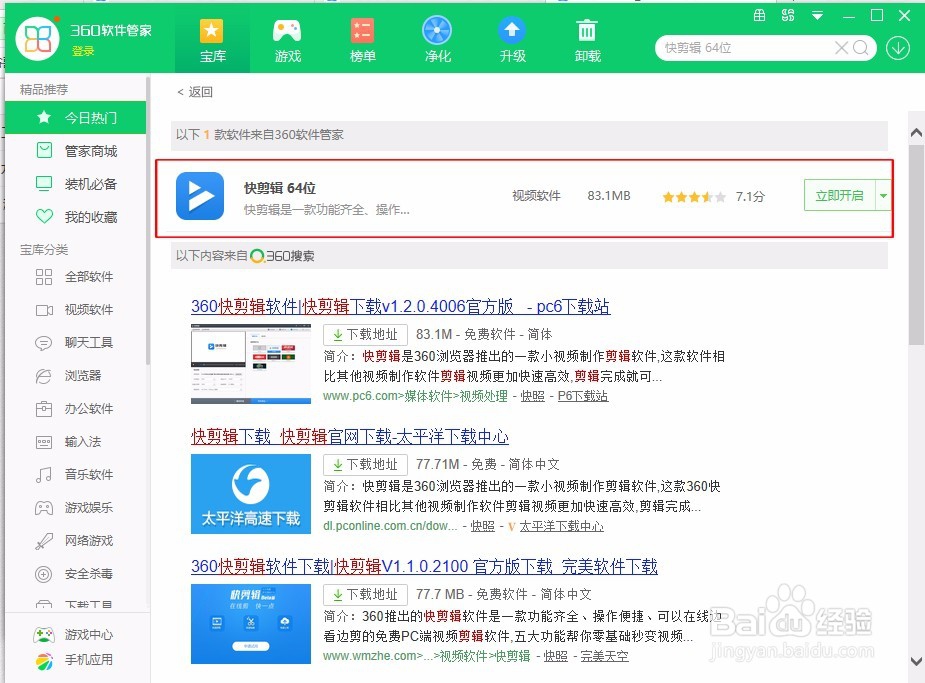Open the 游戏 gamepad tab
925x683 pixels.
287,40
